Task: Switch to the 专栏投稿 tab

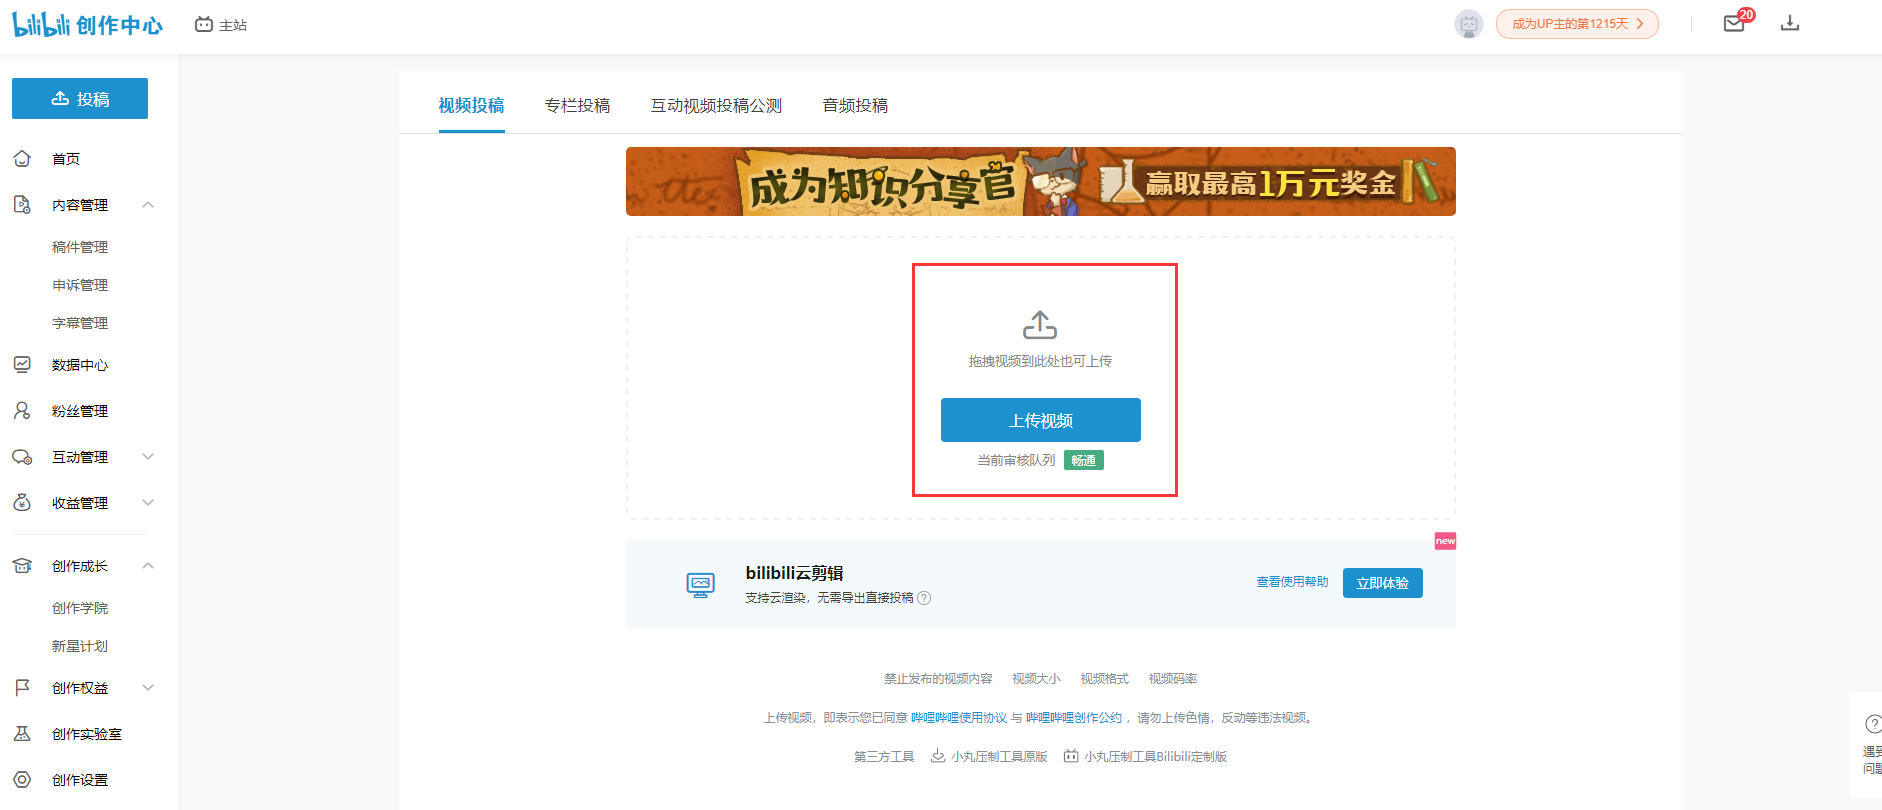Action: click(577, 105)
